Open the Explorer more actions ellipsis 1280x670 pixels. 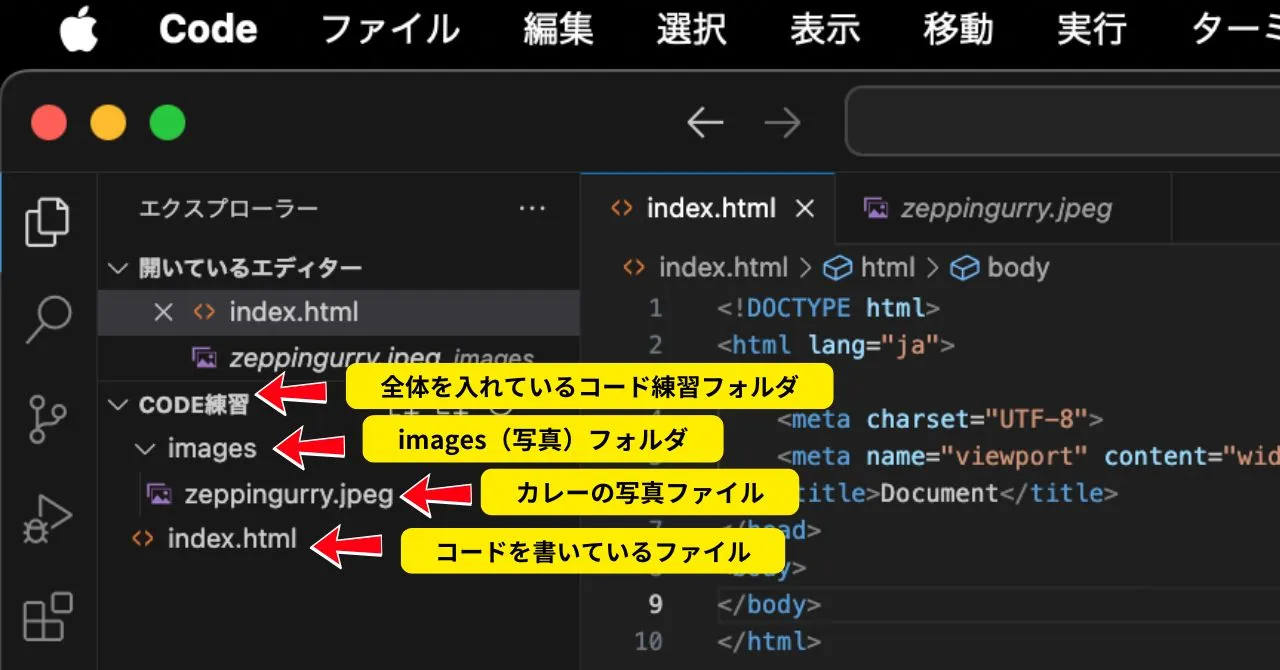click(x=533, y=209)
